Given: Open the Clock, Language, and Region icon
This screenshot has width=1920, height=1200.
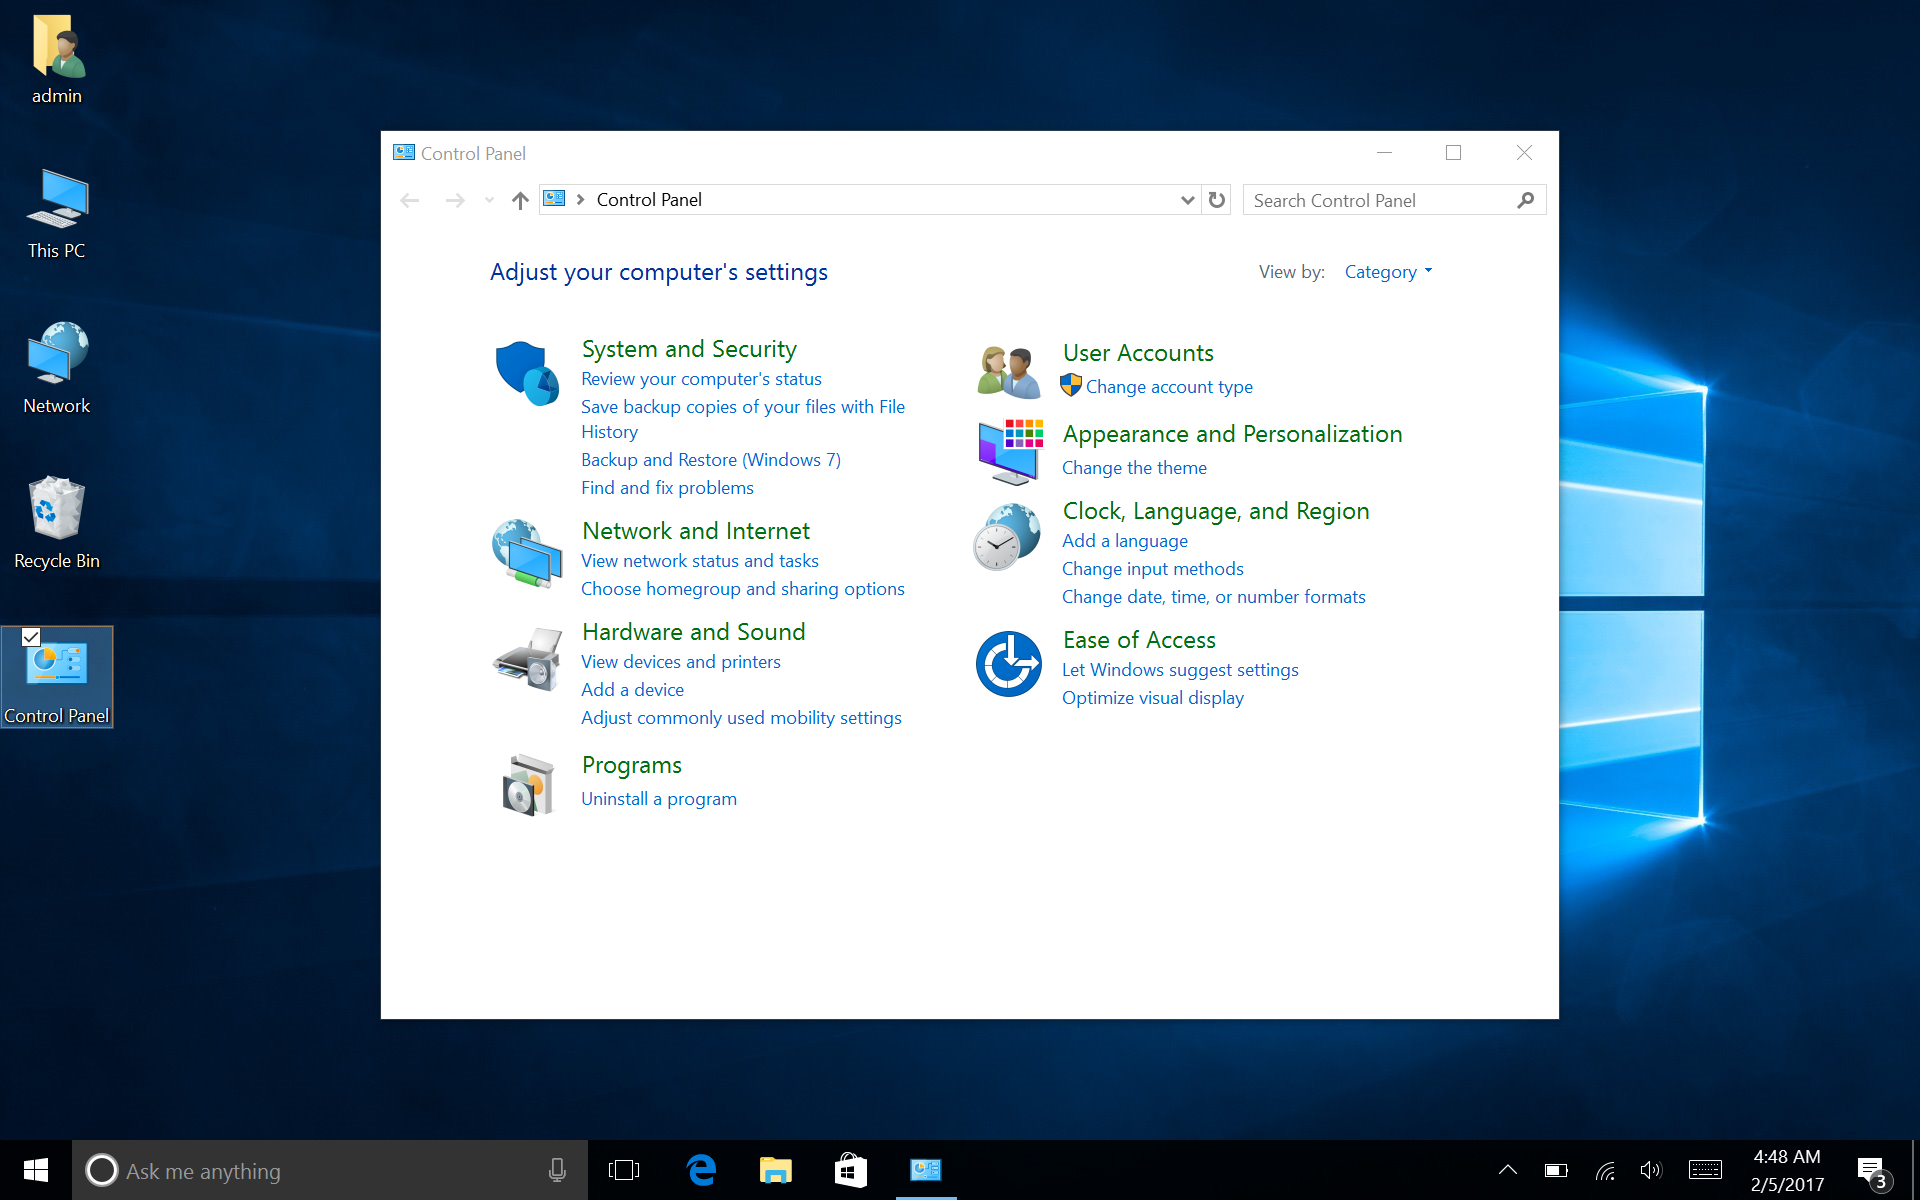Looking at the screenshot, I should (1008, 537).
